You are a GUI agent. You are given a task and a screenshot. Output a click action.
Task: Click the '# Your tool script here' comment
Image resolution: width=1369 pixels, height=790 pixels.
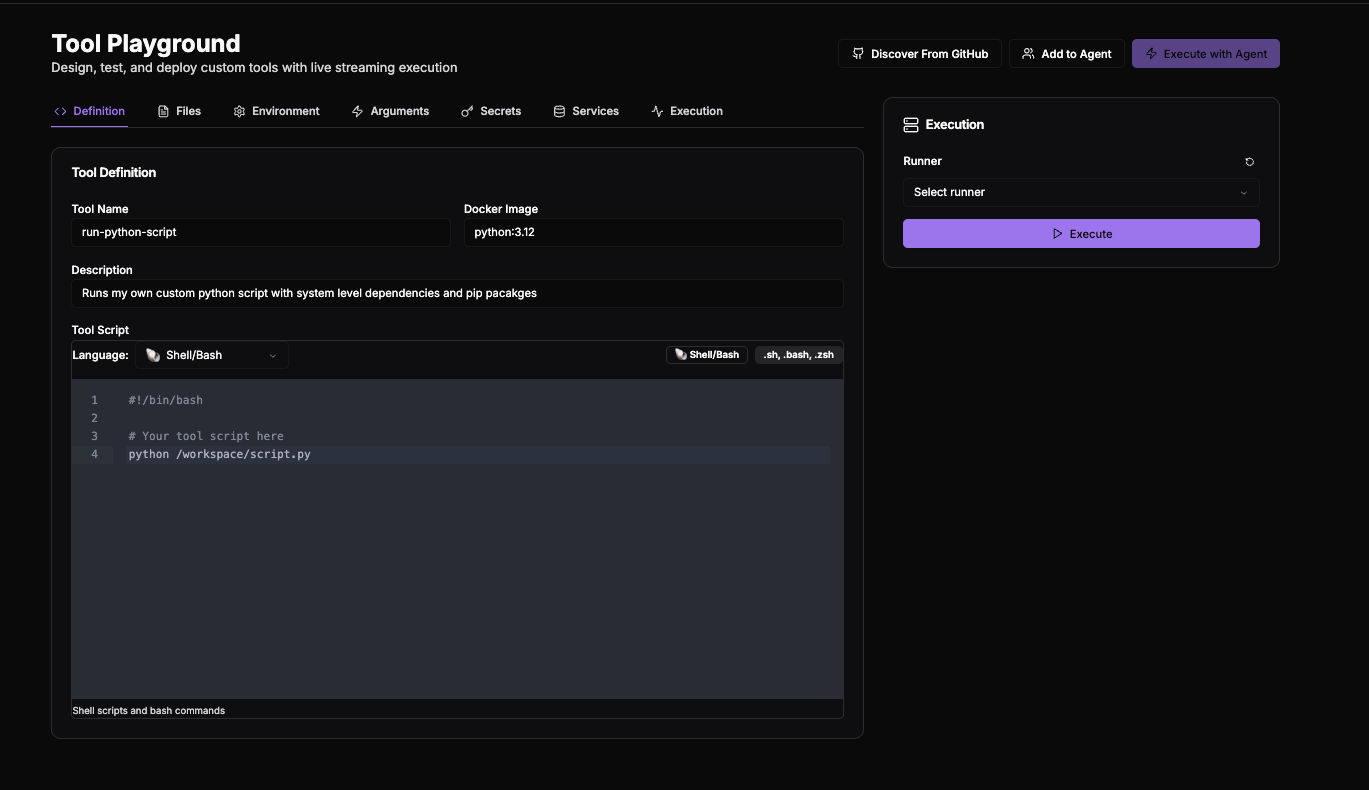[206, 436]
